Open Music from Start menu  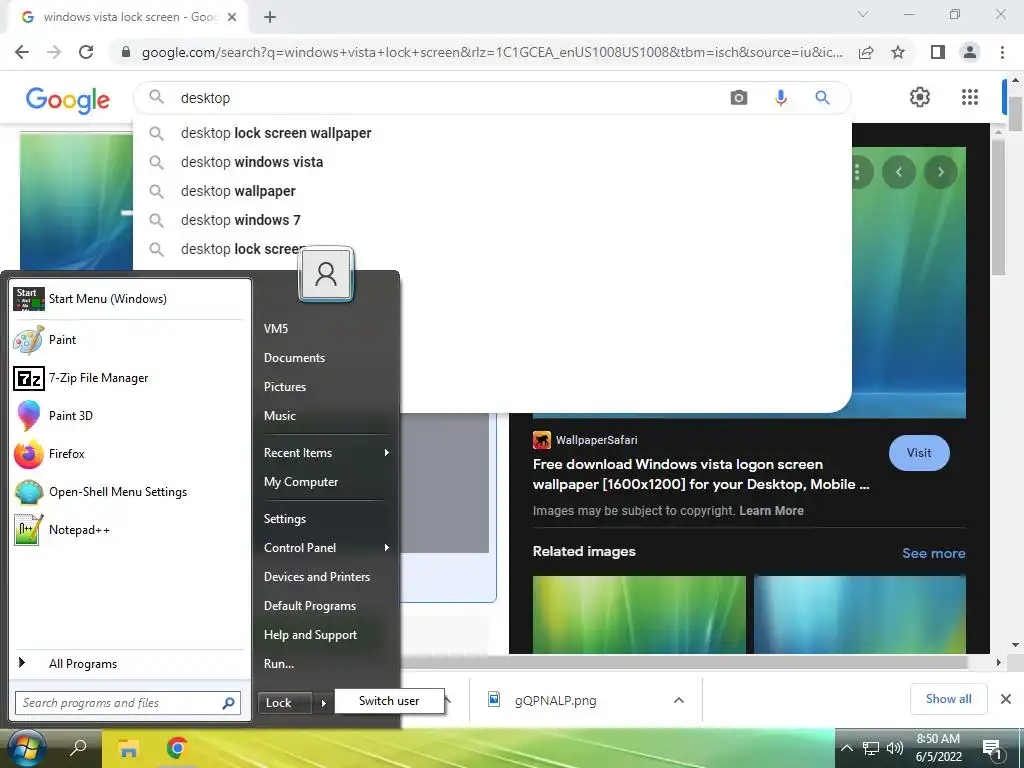280,415
